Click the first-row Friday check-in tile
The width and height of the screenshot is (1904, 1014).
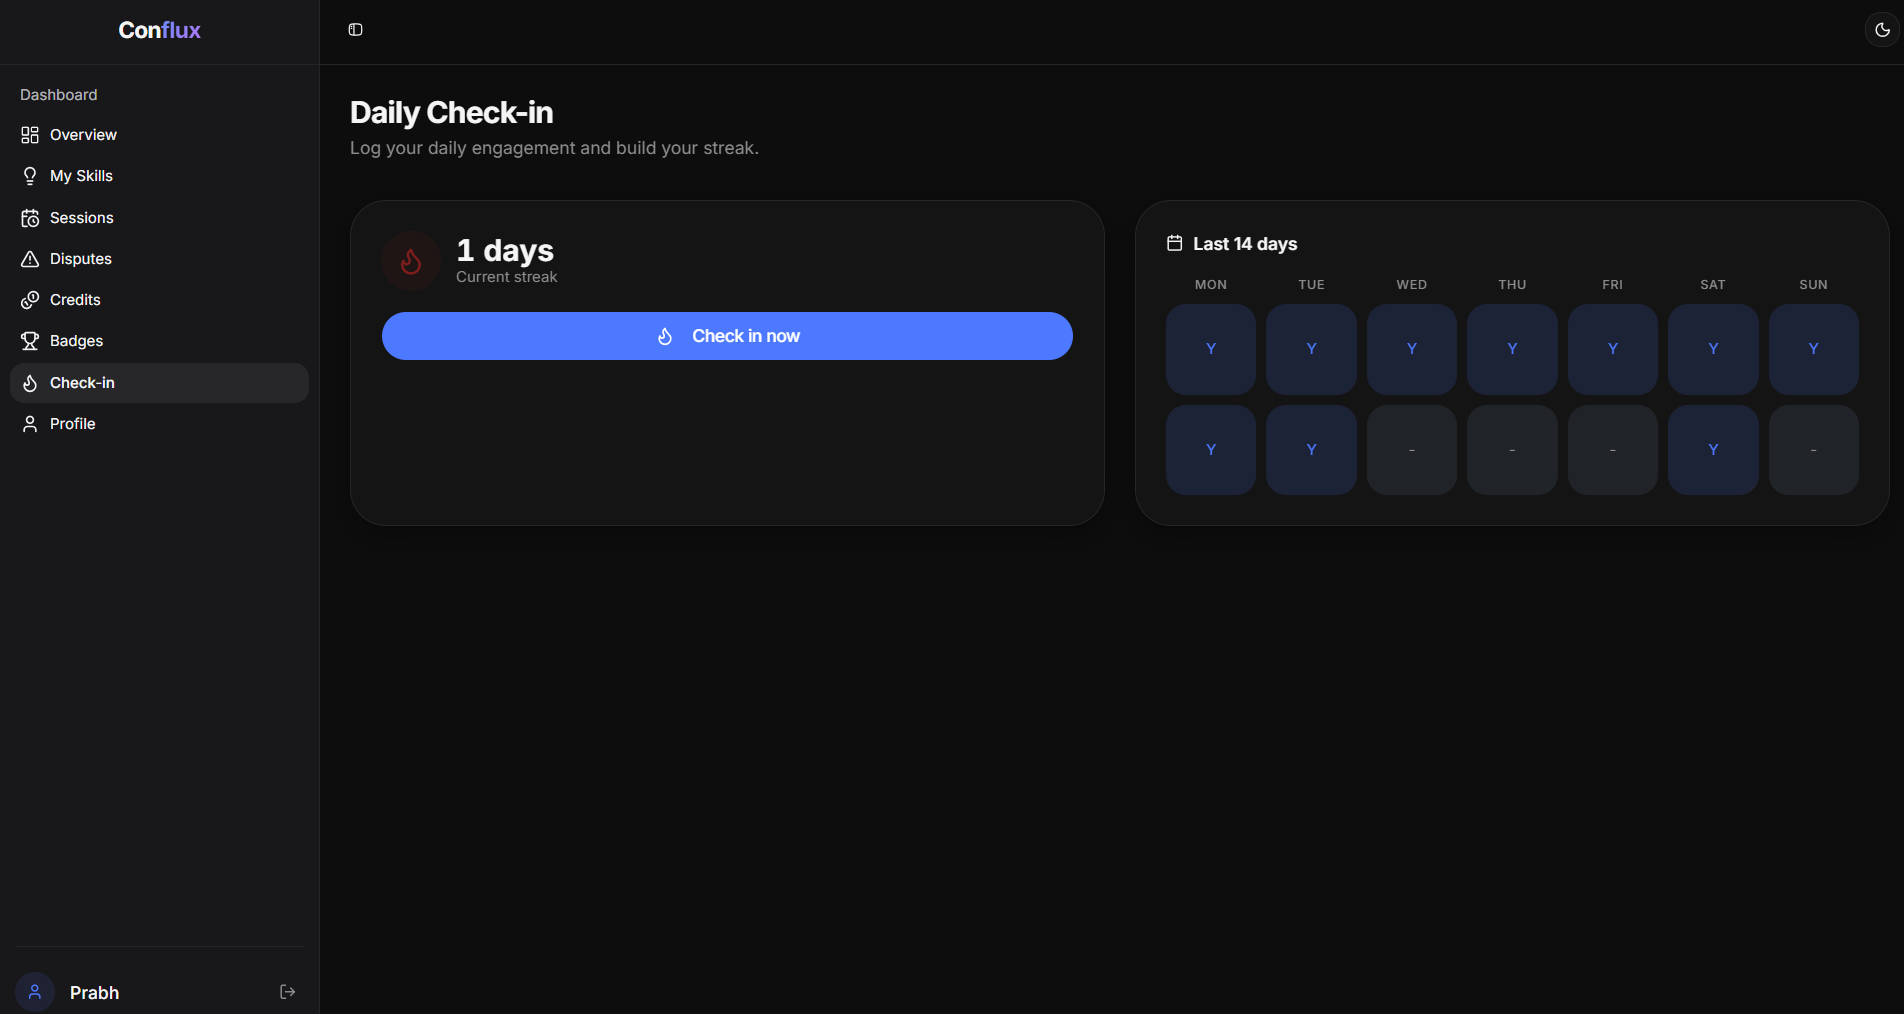point(1613,349)
